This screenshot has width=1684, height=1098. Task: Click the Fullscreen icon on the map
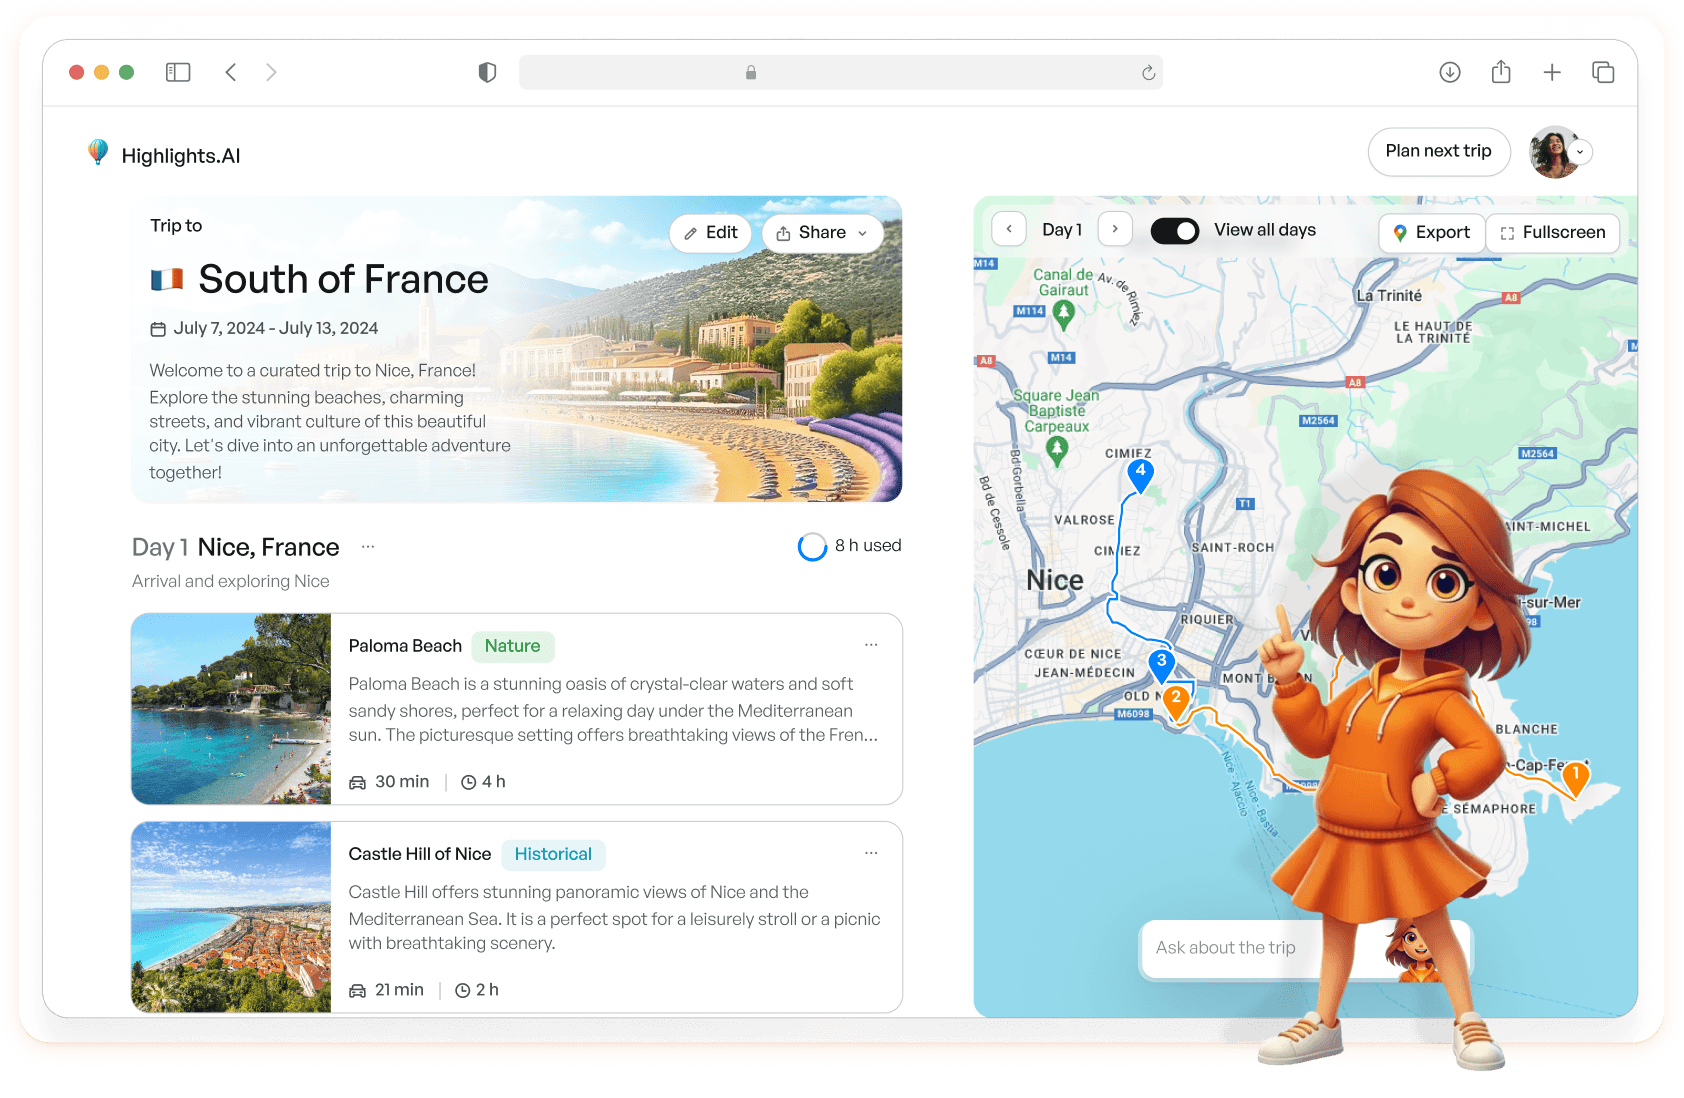point(1507,233)
